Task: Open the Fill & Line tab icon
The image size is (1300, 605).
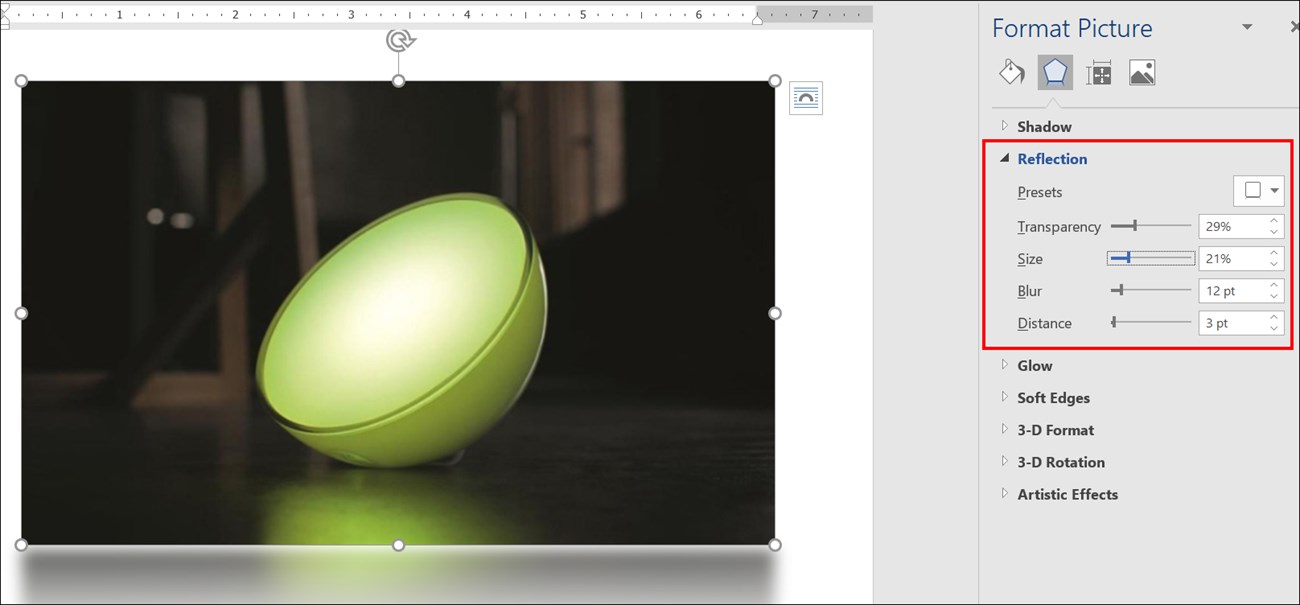Action: [x=1012, y=73]
